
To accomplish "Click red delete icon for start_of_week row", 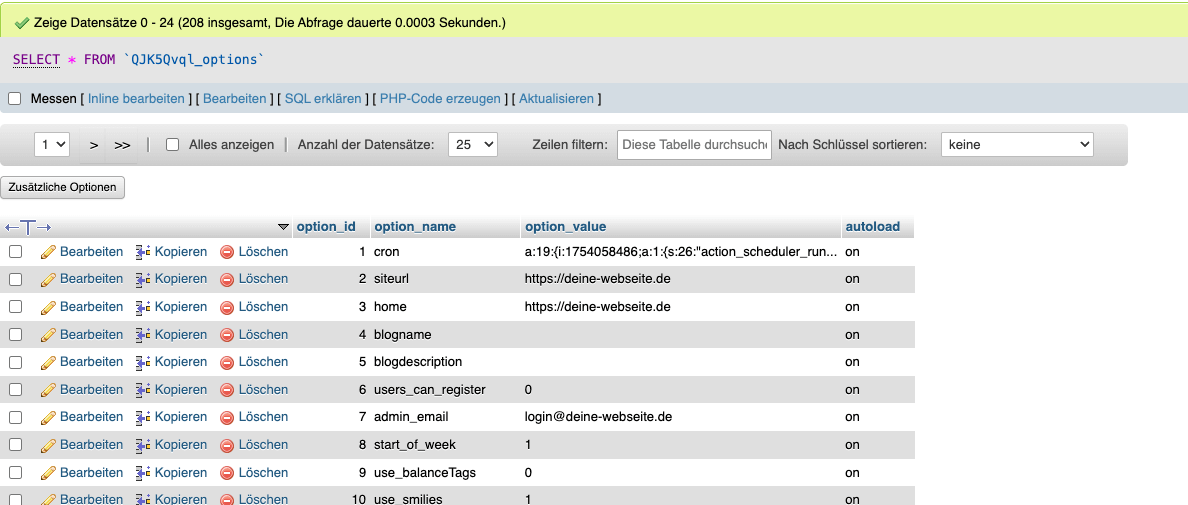I will tap(227, 445).
